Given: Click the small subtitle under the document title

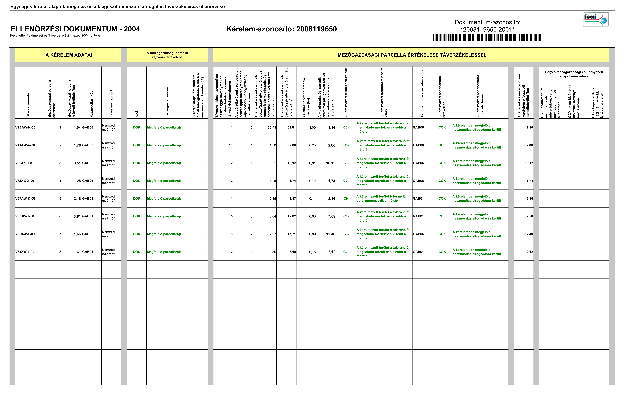Looking at the screenshot, I should point(55,36).
